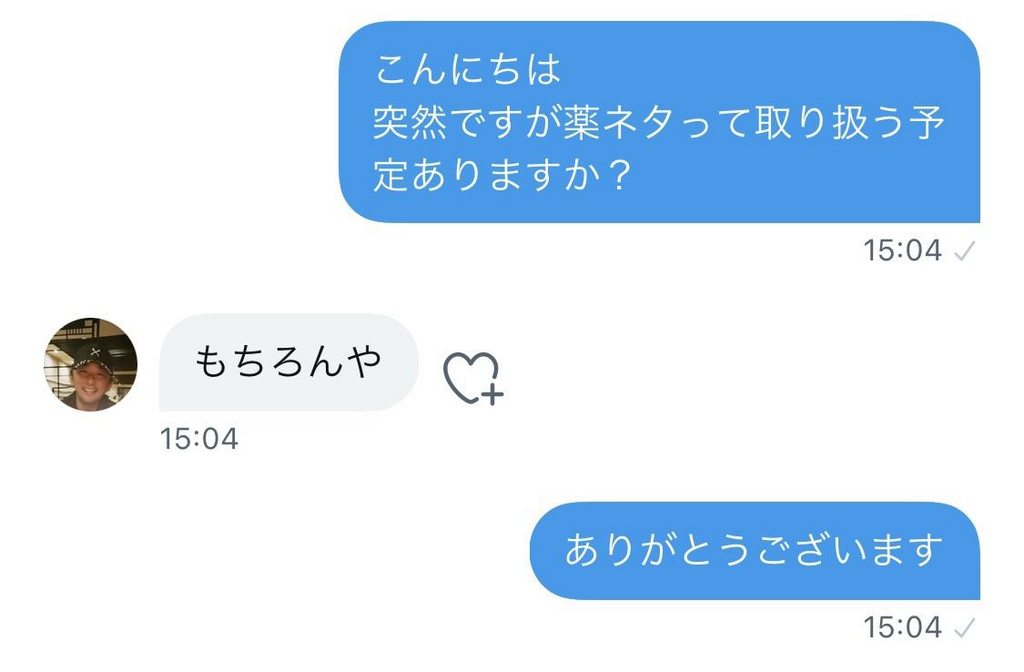Select the ありがとうございます blue bubble

pos(754,550)
